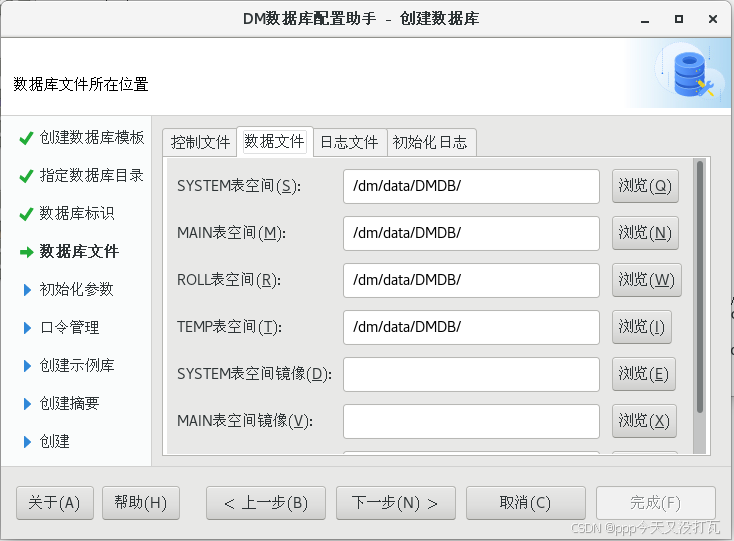Screen dimensions: 734x541
Task: Focus the SYSTEM表空间镜像(D) empty field
Action: point(471,374)
